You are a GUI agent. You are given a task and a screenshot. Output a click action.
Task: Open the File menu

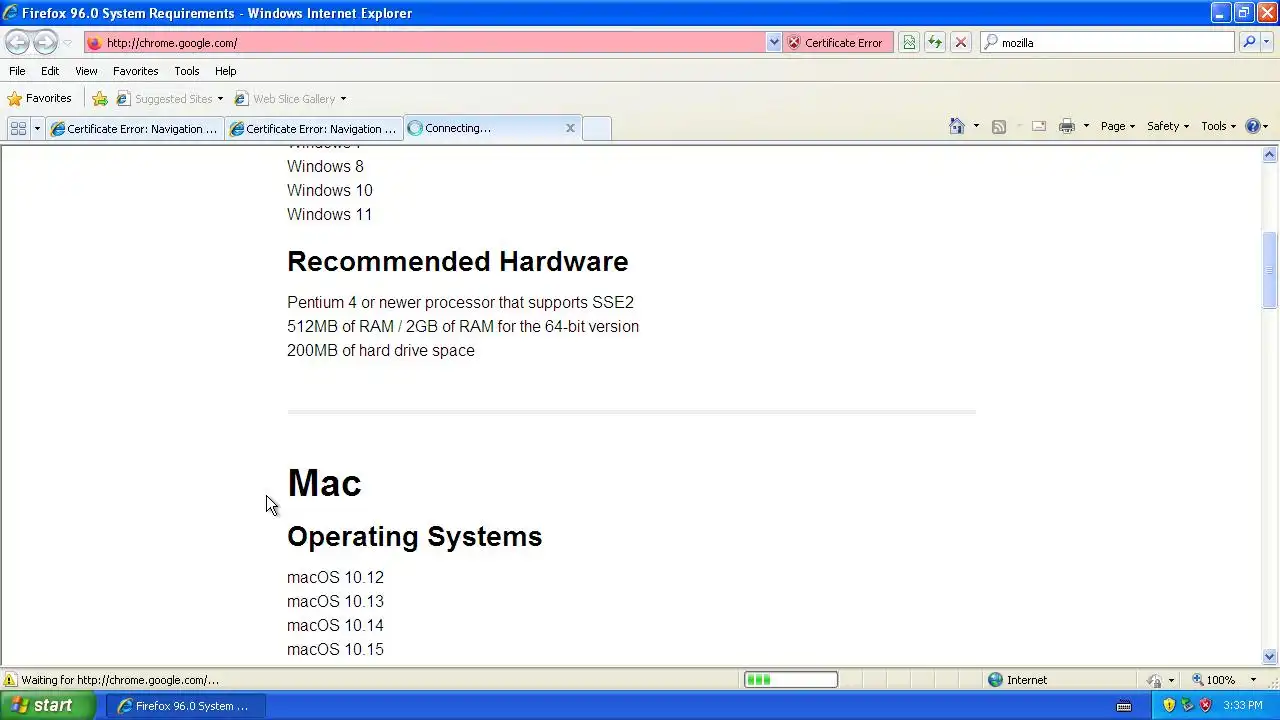pos(17,71)
